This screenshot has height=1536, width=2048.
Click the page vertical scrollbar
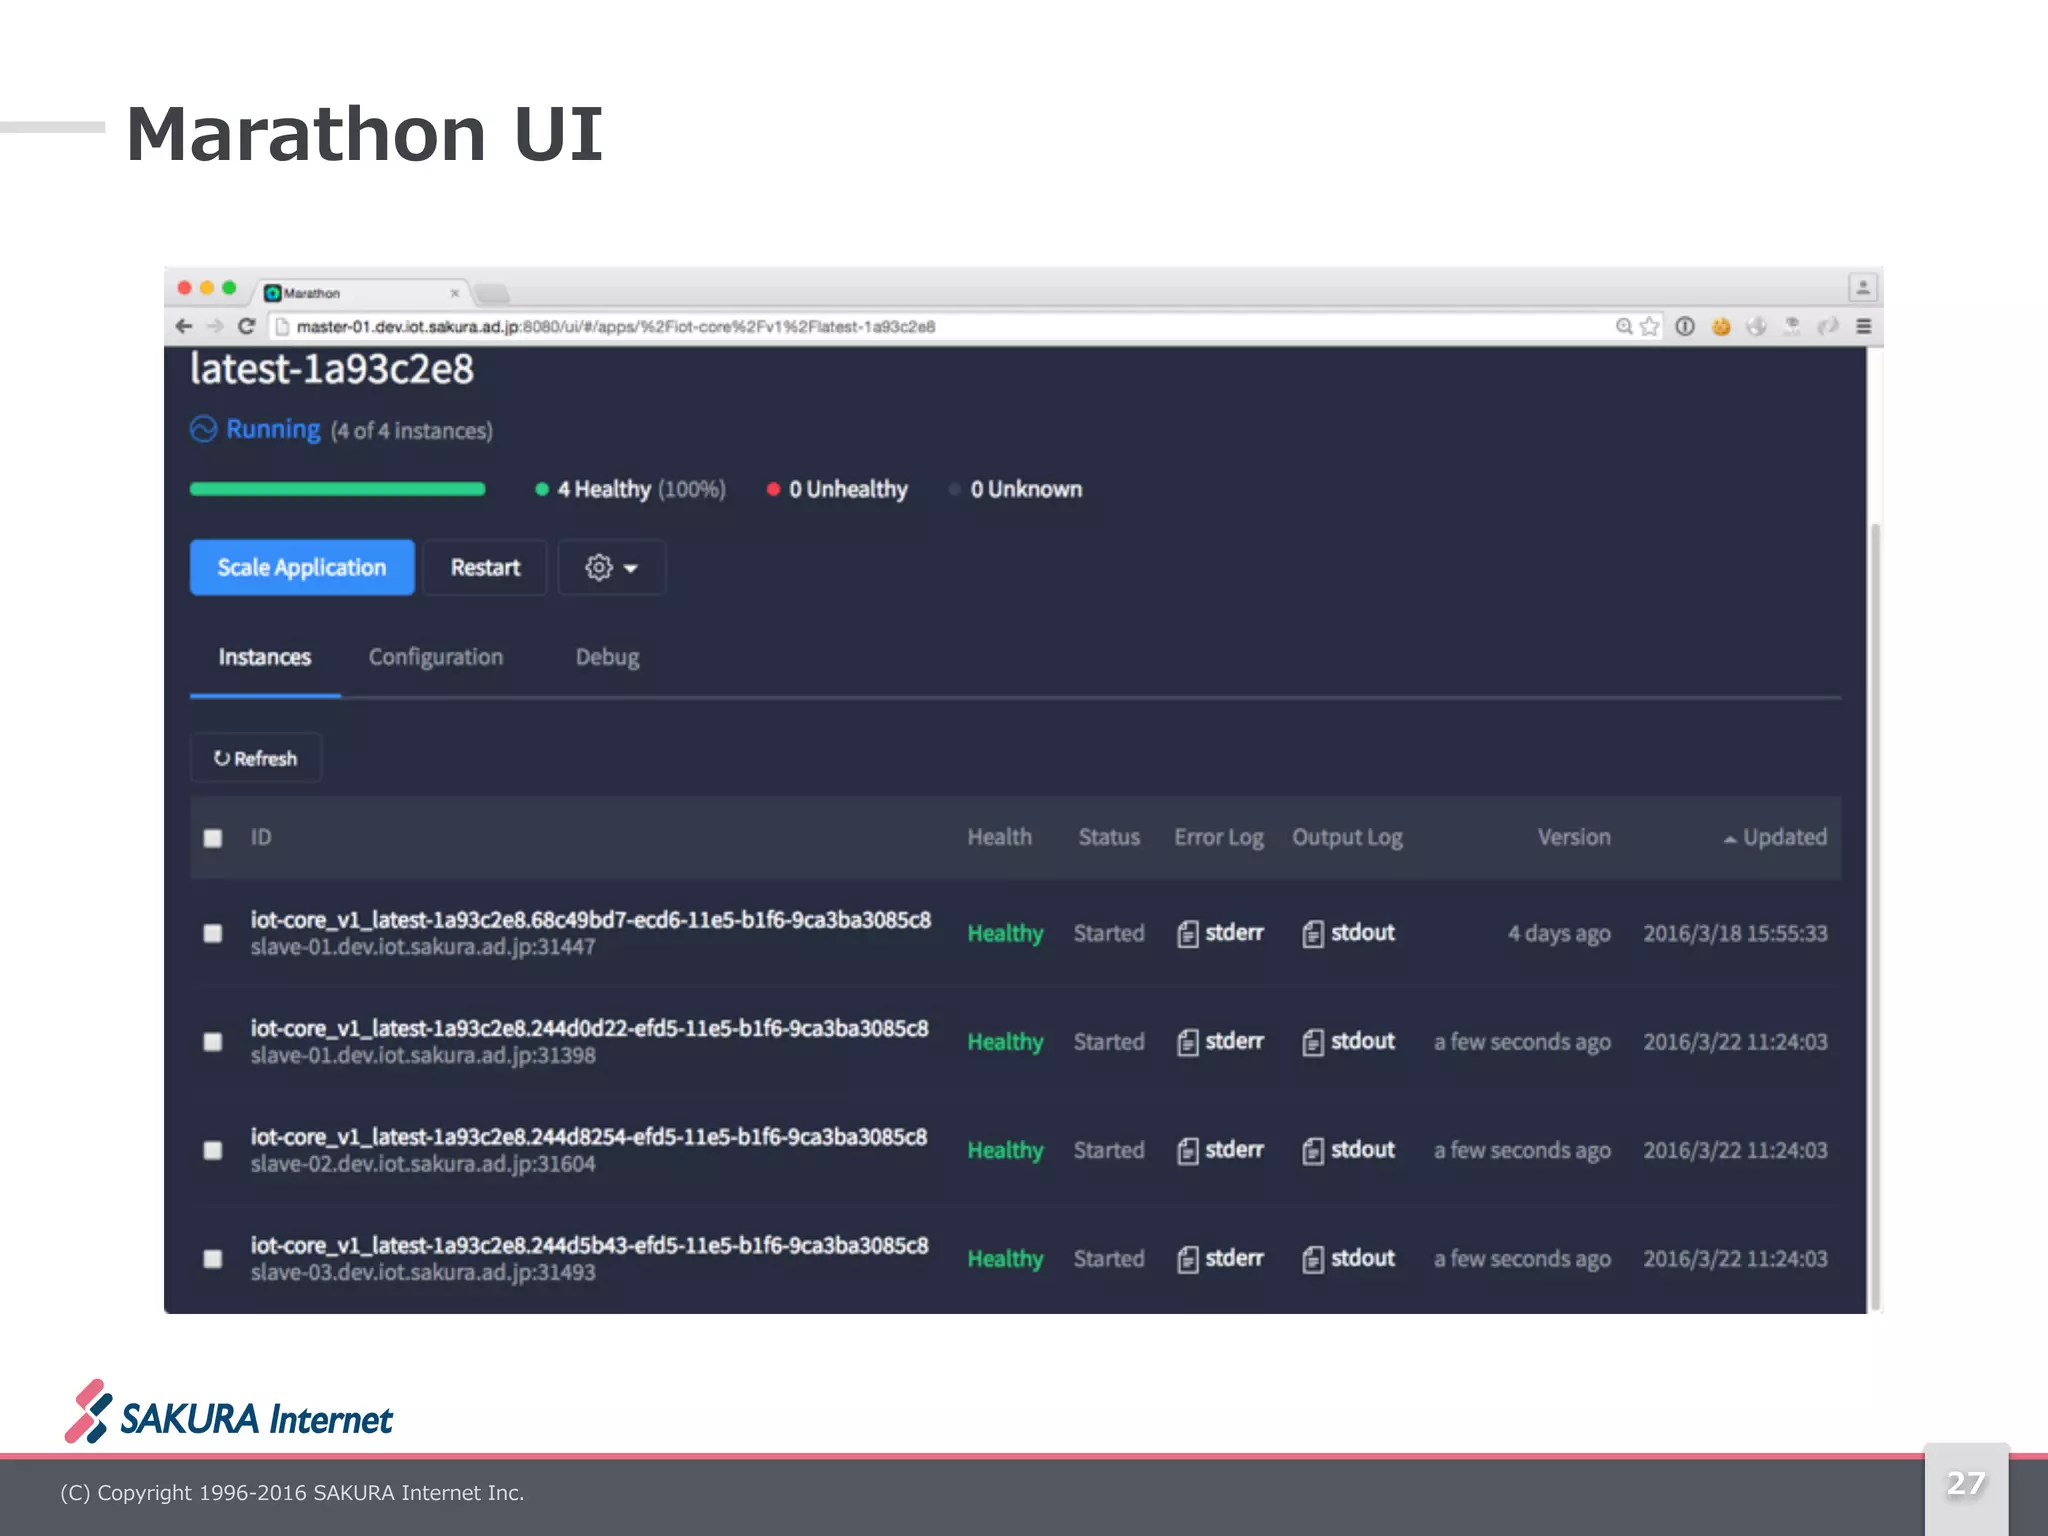pos(1875,915)
